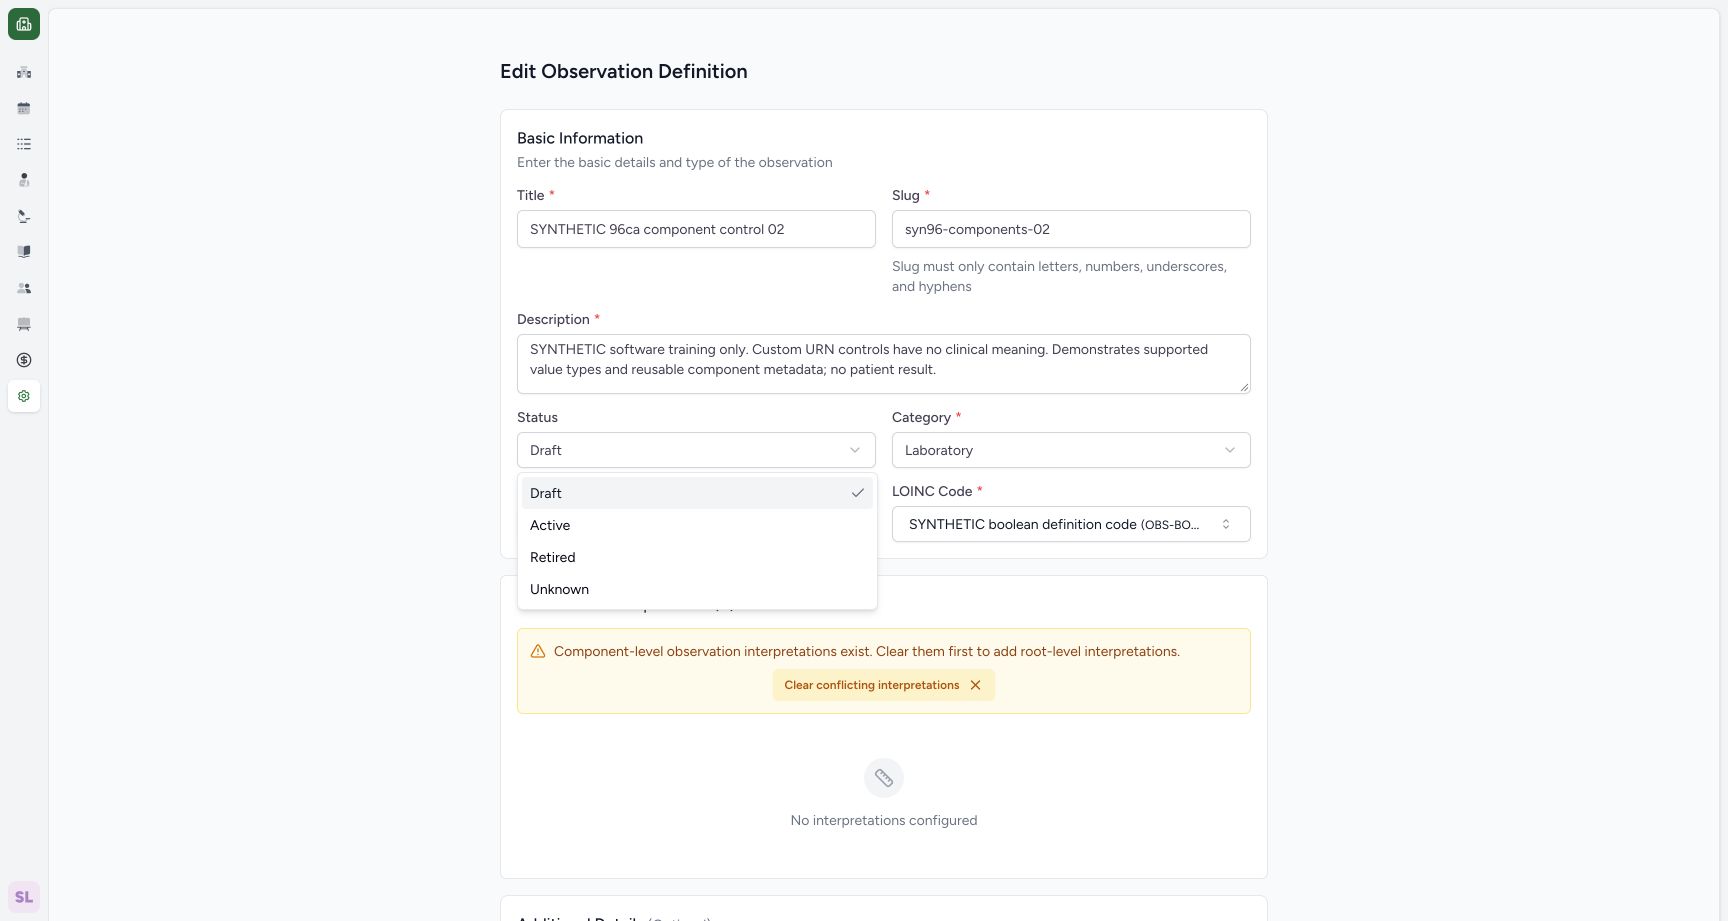This screenshot has height=921, width=1728.
Task: Click the Status field label
Action: (x=537, y=417)
